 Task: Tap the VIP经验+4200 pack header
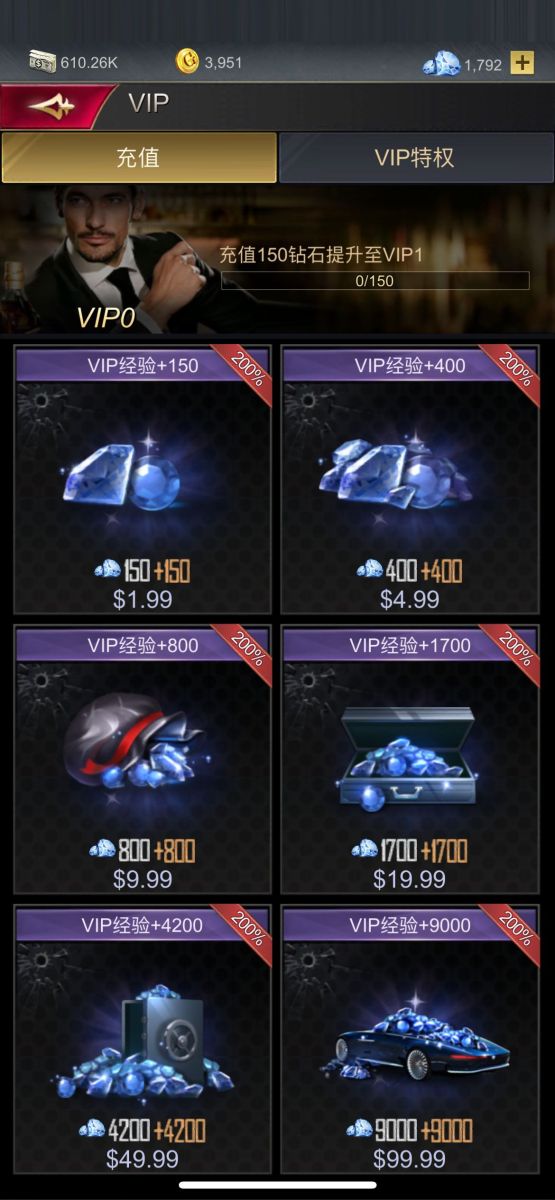point(143,926)
